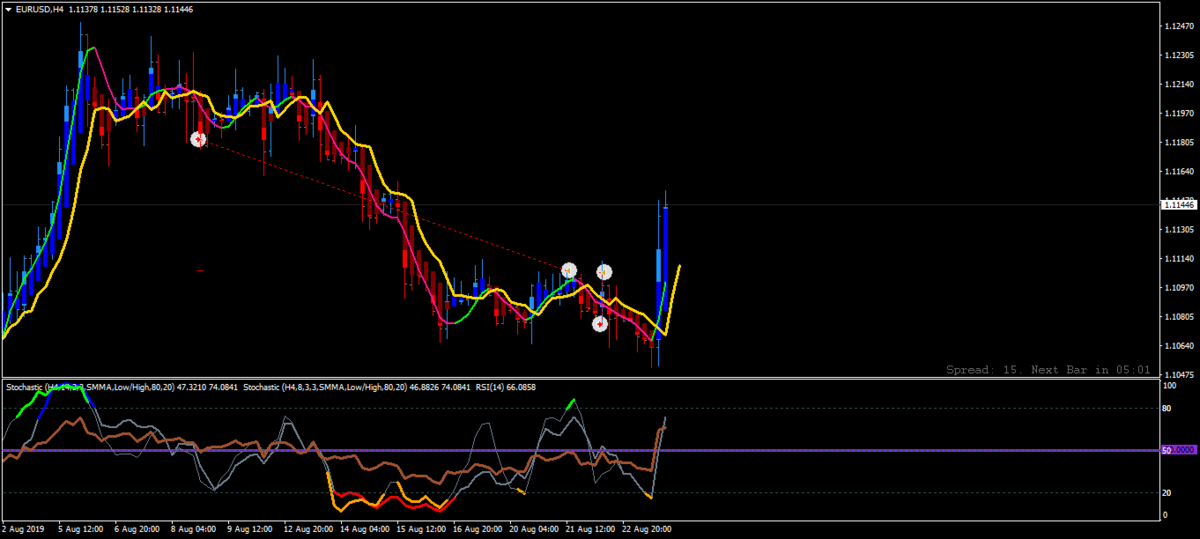This screenshot has height=539, width=1200.
Task: Click the 14 Aug 04:00 time label
Action: point(365,528)
